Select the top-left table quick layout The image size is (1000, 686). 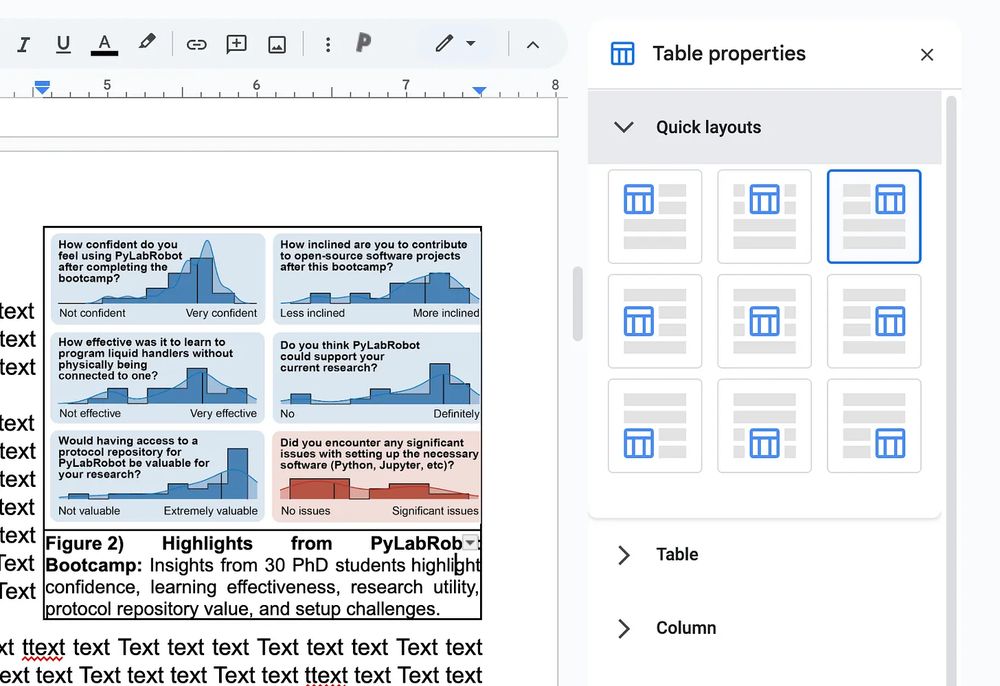coord(655,216)
